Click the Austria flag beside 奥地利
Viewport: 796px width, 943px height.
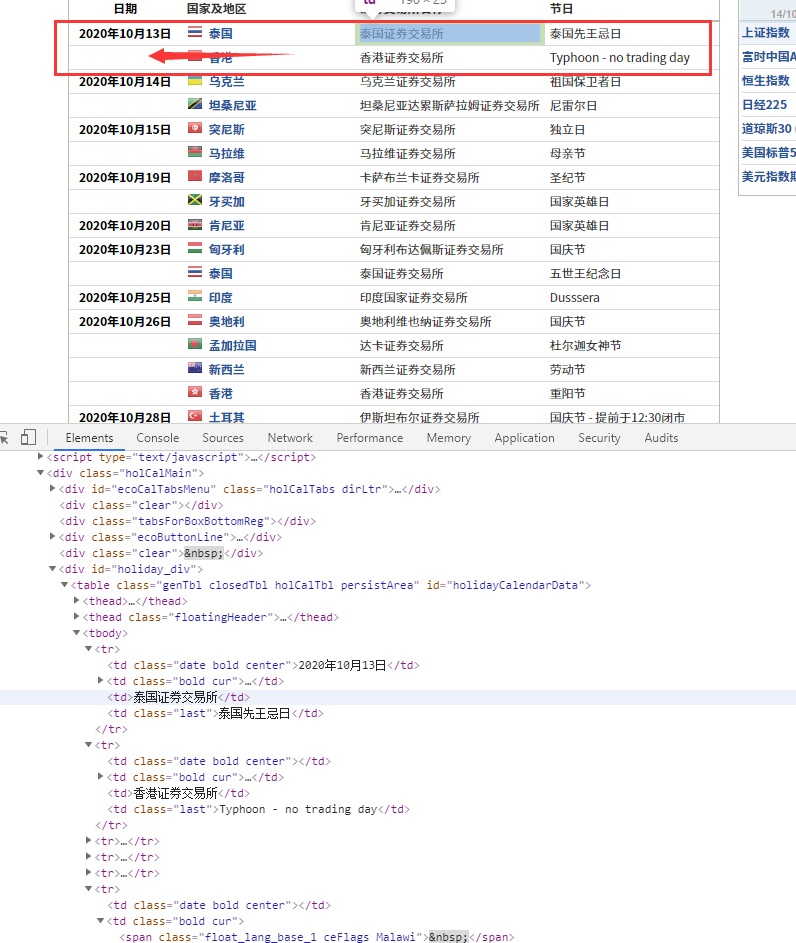pyautogui.click(x=195, y=321)
